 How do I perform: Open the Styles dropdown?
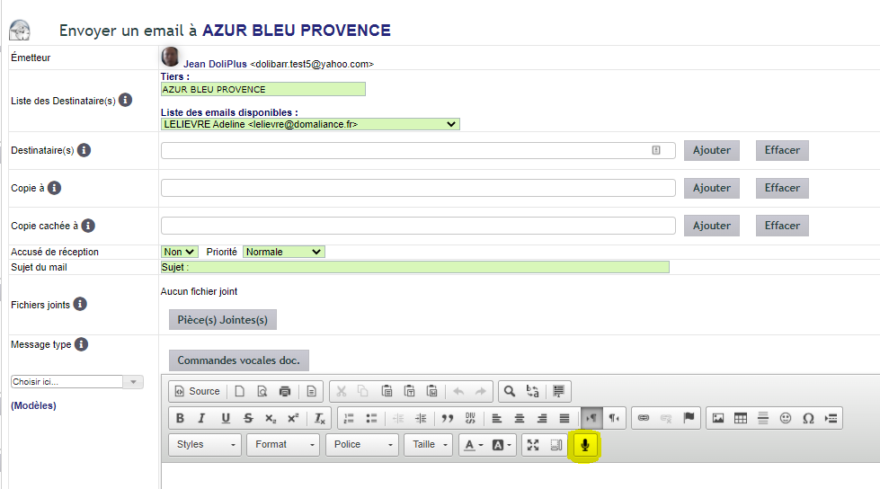[x=205, y=445]
